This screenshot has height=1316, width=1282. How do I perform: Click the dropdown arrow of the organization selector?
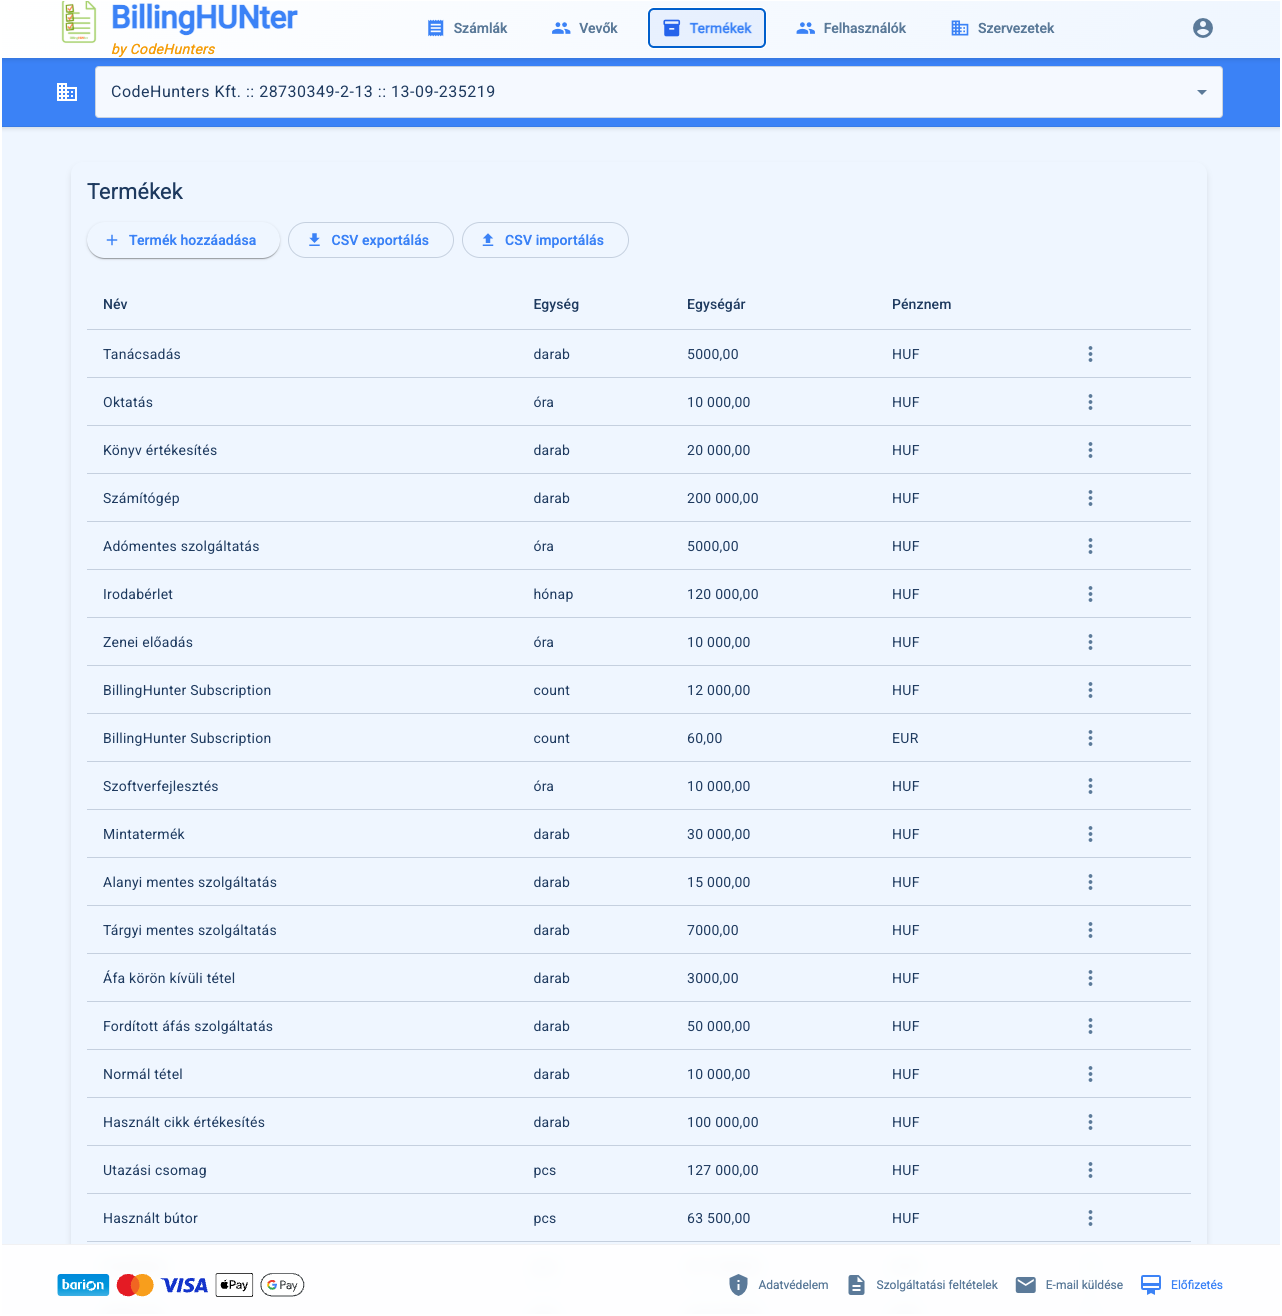point(1201,92)
